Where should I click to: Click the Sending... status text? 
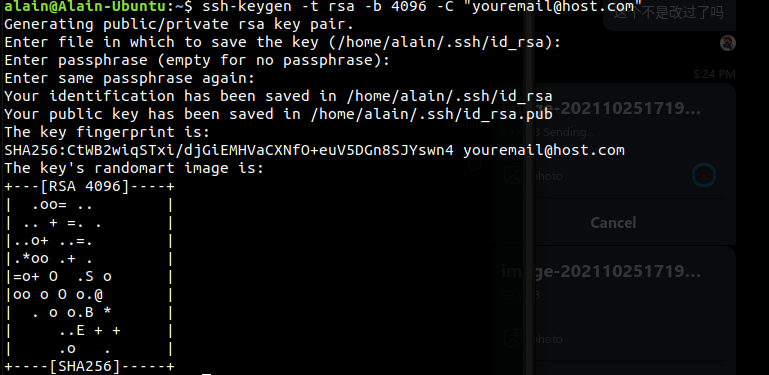point(566,132)
